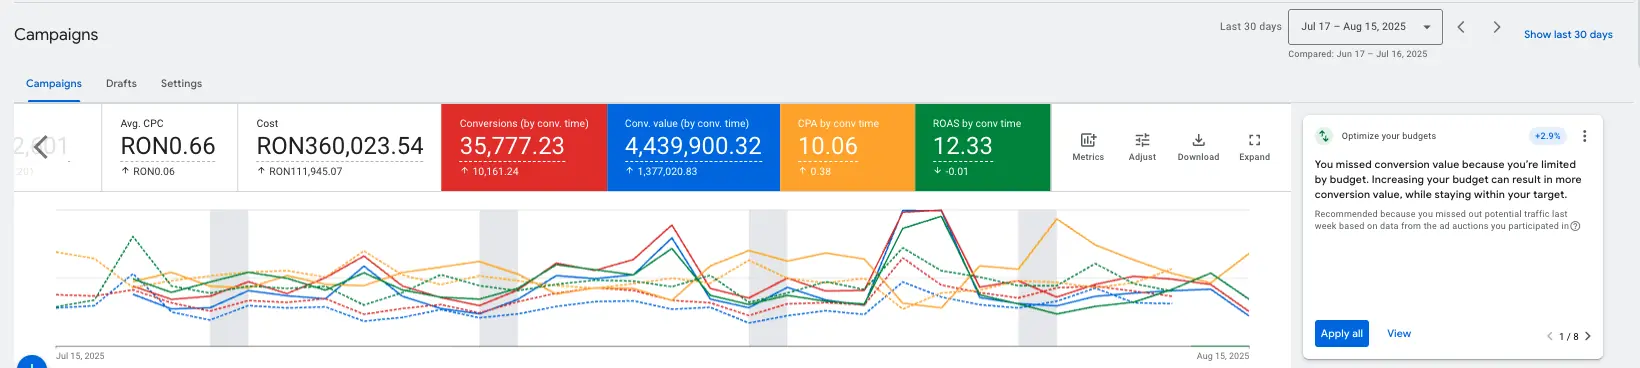The image size is (1640, 368).
Task: Switch to the Settings tab
Action: (181, 83)
